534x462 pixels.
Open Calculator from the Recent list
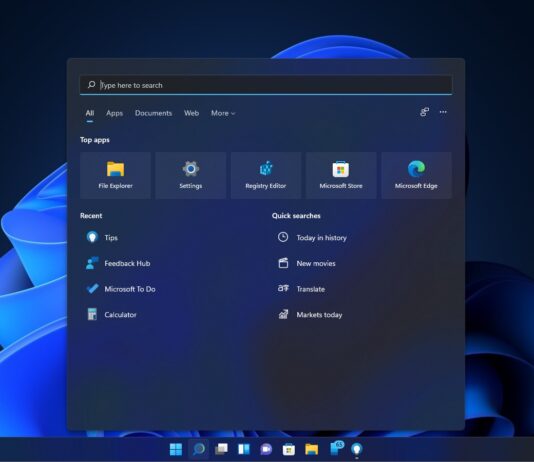111,315
